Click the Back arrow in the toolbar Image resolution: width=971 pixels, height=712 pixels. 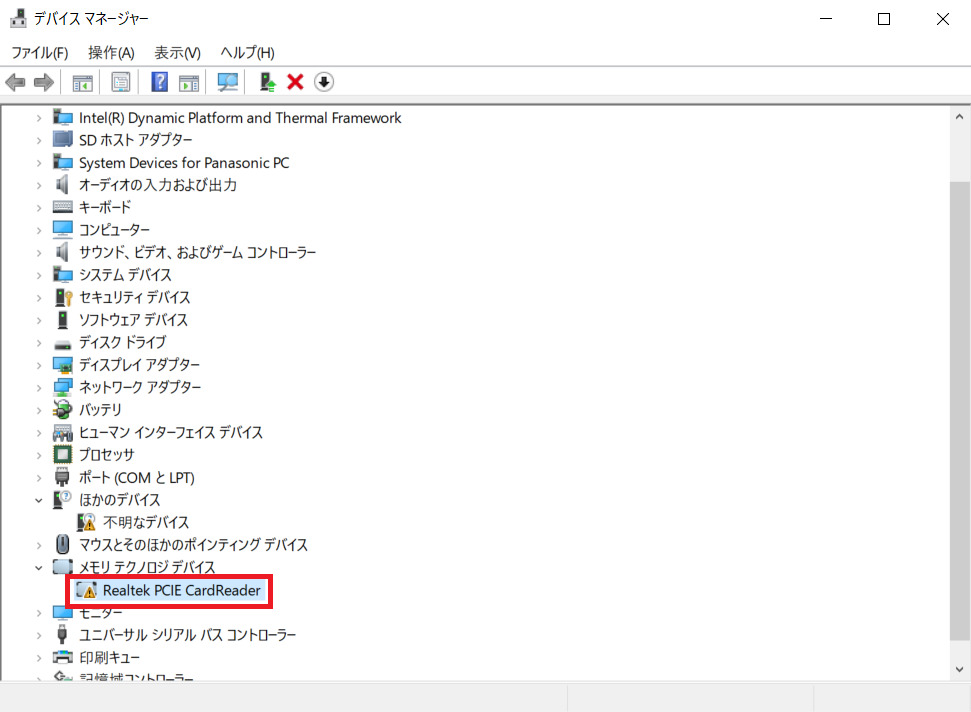click(16, 82)
